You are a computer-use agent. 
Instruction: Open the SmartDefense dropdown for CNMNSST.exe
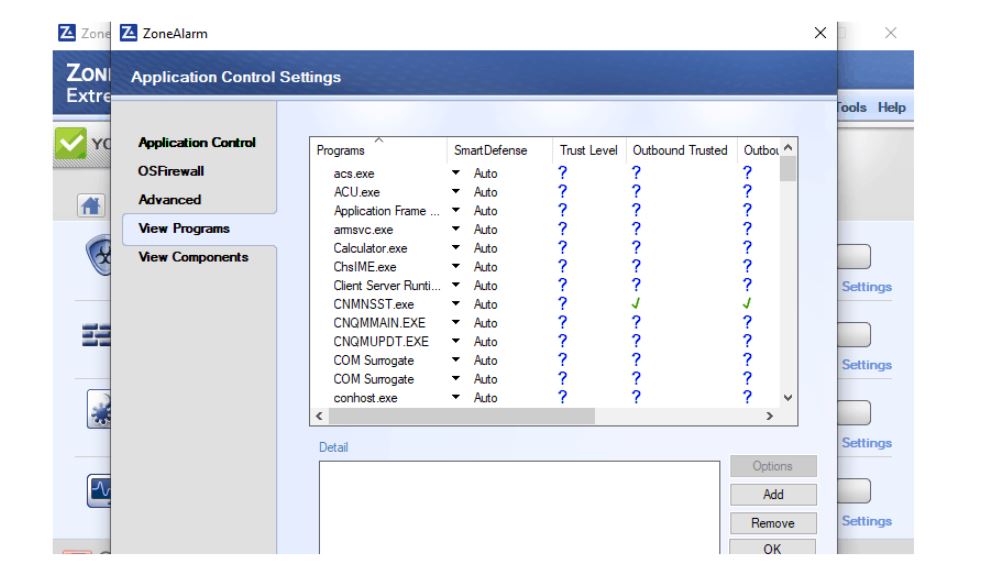coord(456,304)
